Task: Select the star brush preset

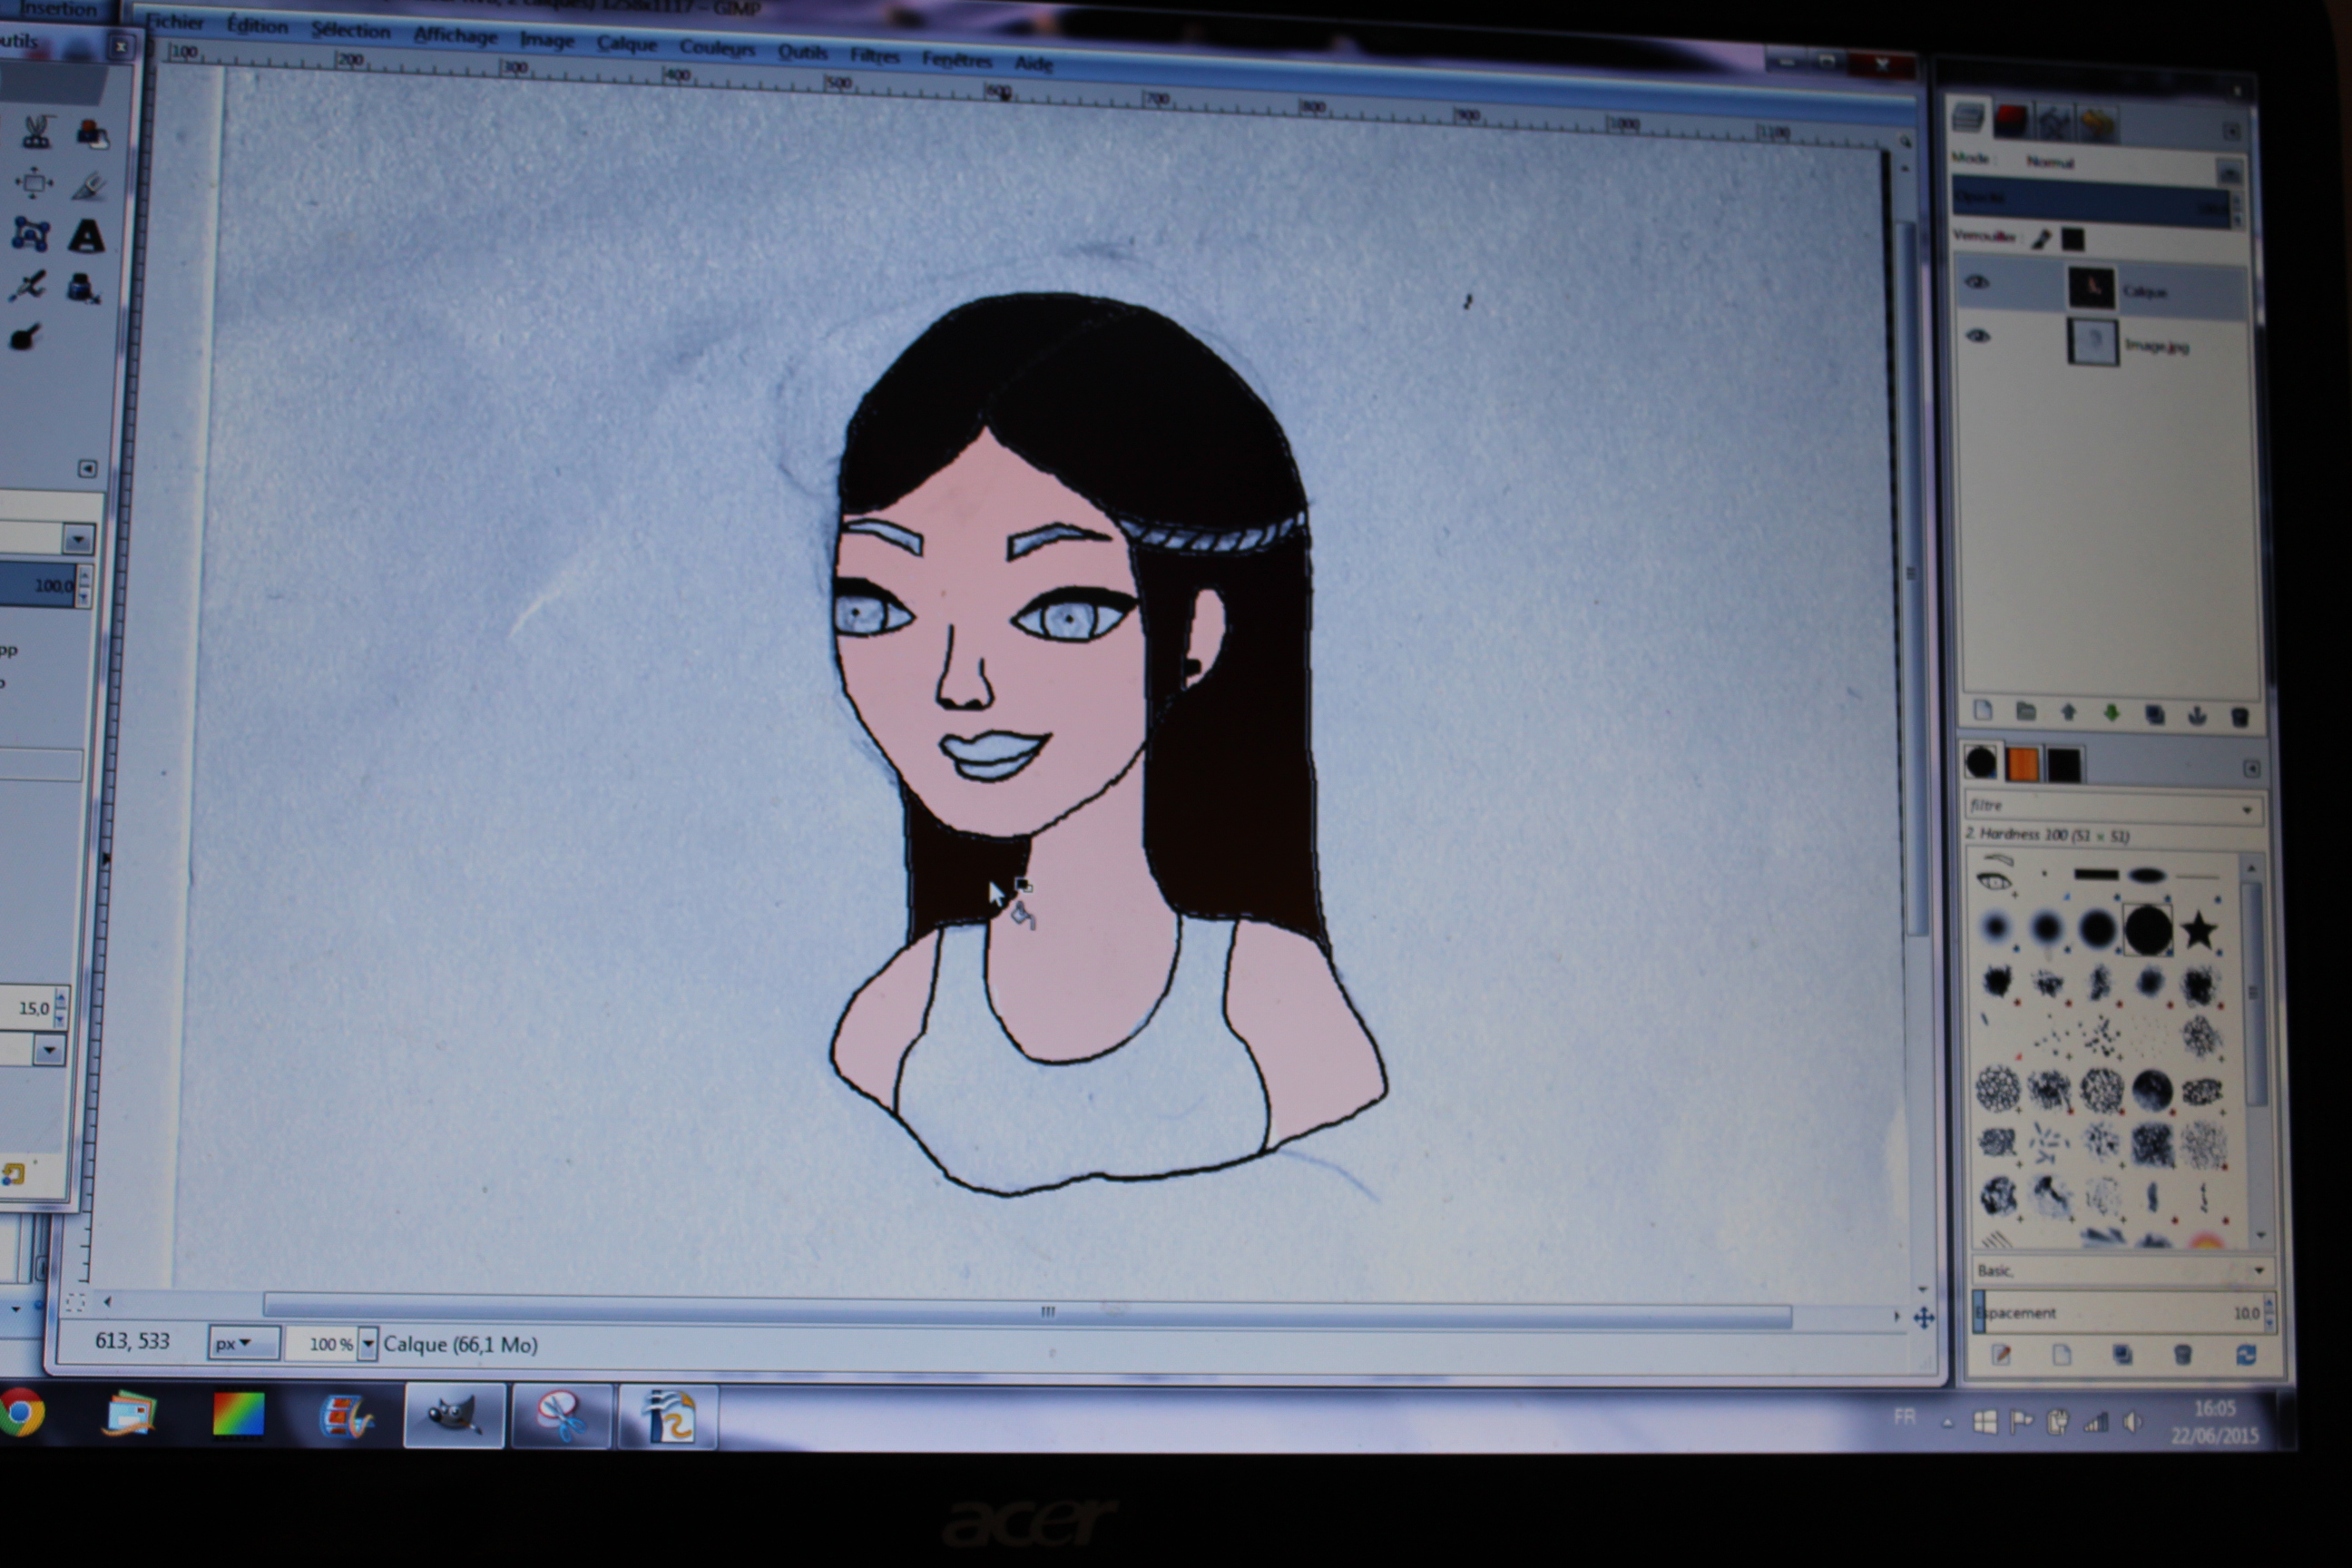Action: [x=2199, y=930]
